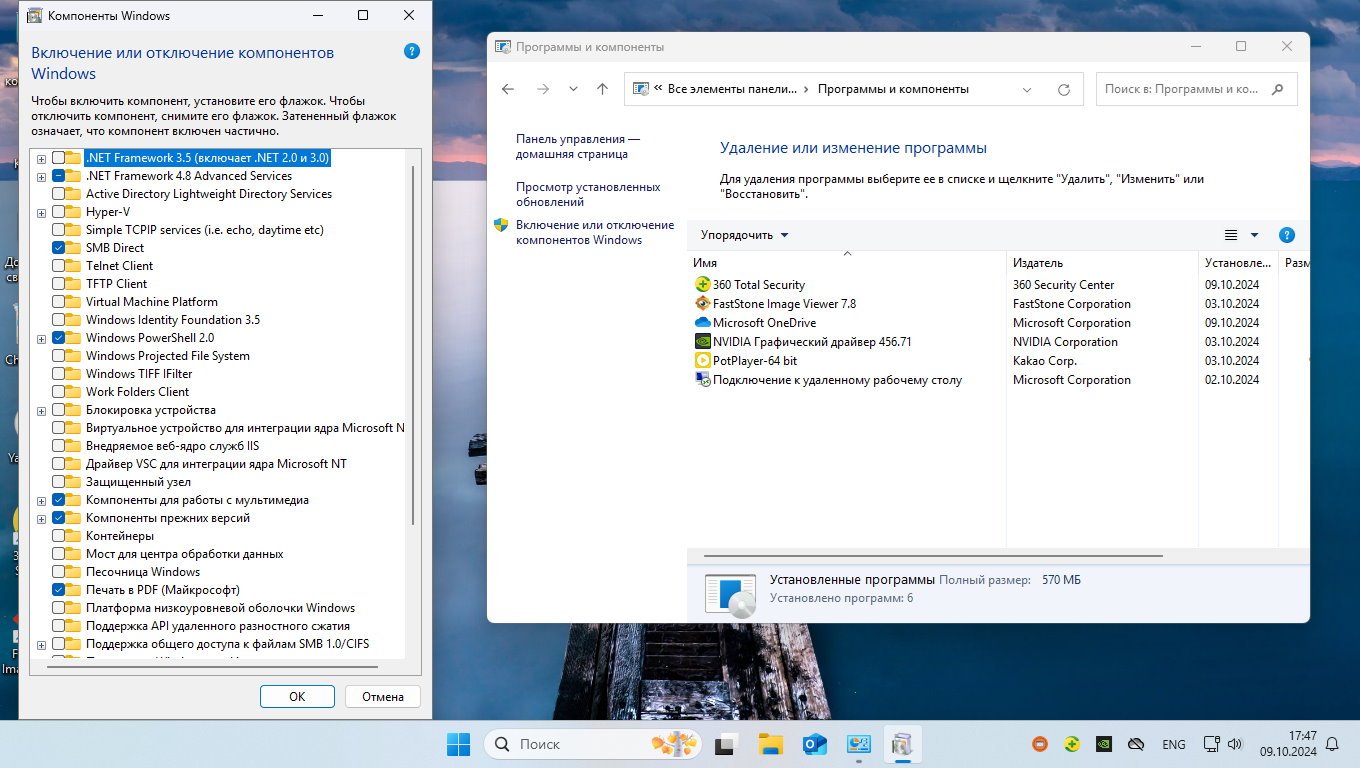Open the view options dropdown arrow

[1254, 235]
